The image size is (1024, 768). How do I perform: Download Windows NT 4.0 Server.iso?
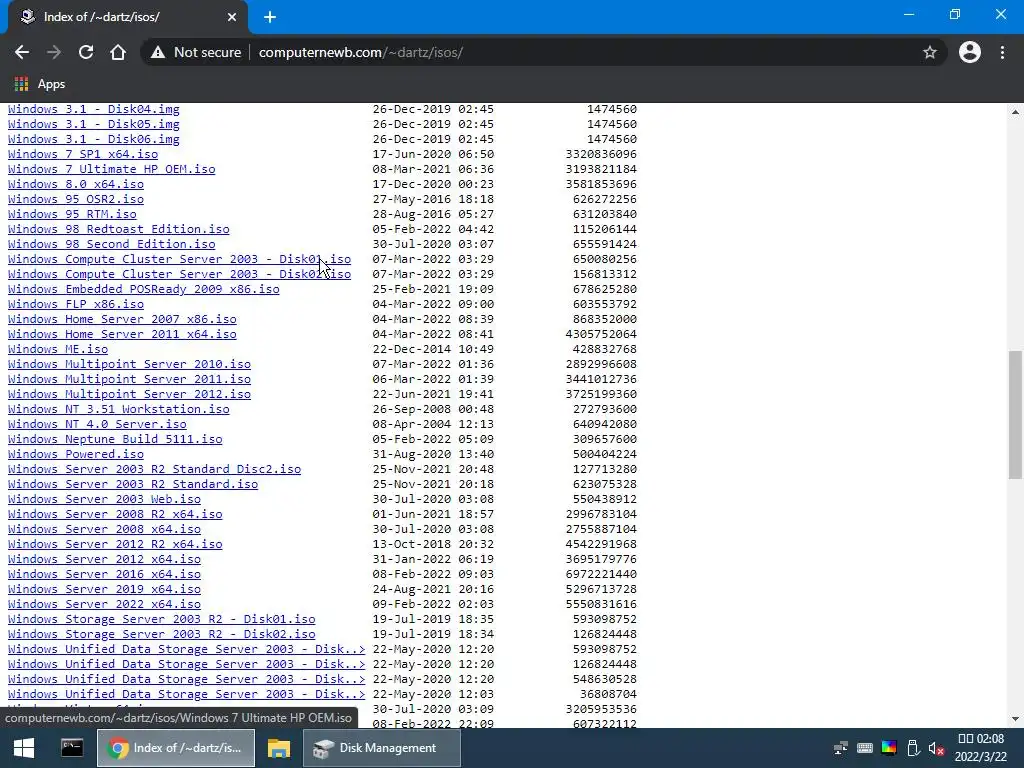pyautogui.click(x=97, y=424)
